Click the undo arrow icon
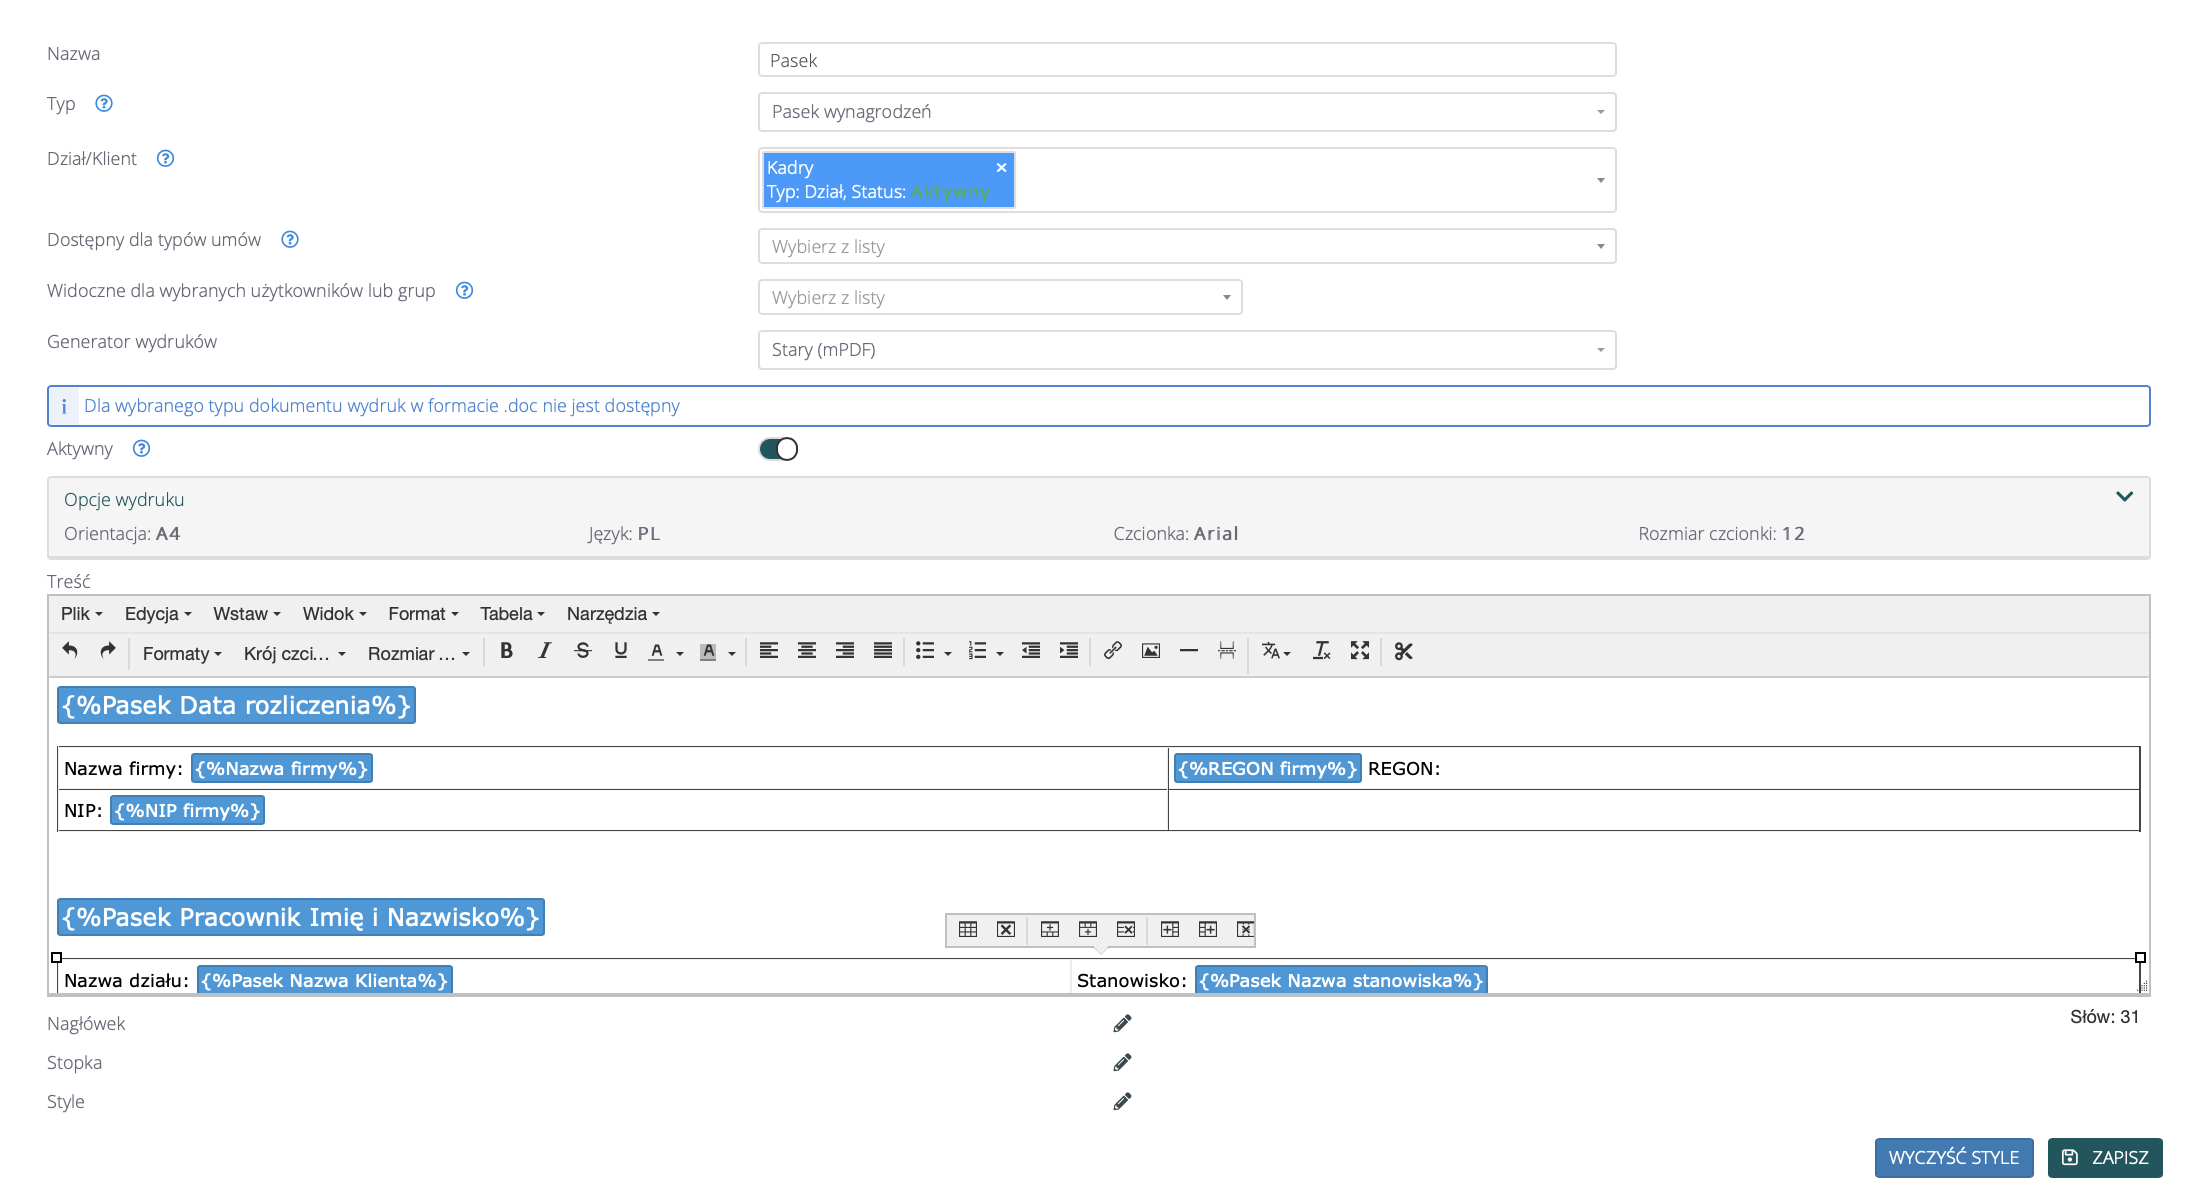The height and width of the screenshot is (1184, 2186). pos(70,651)
